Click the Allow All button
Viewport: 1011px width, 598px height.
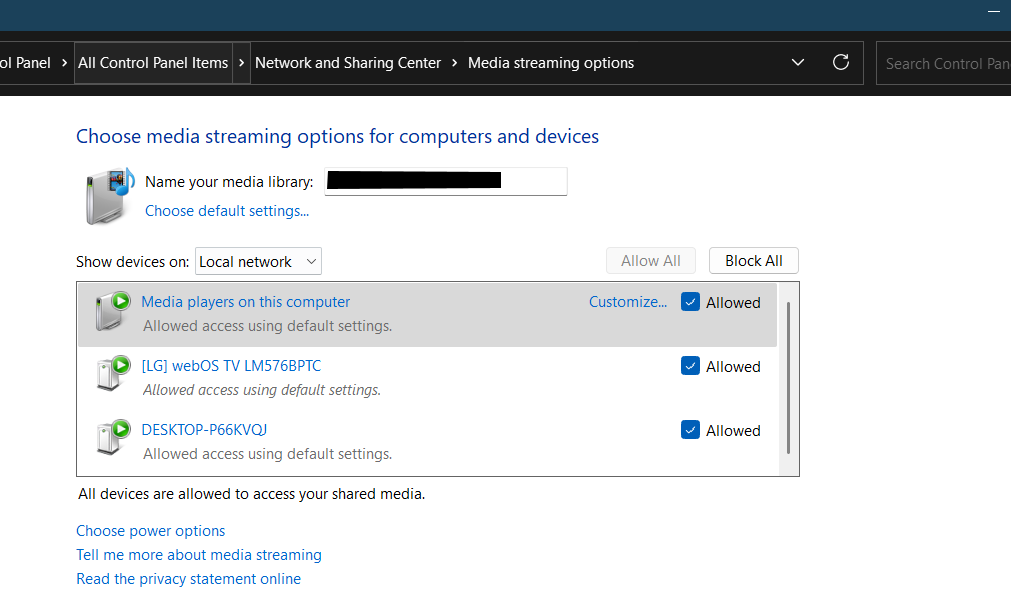(x=651, y=261)
